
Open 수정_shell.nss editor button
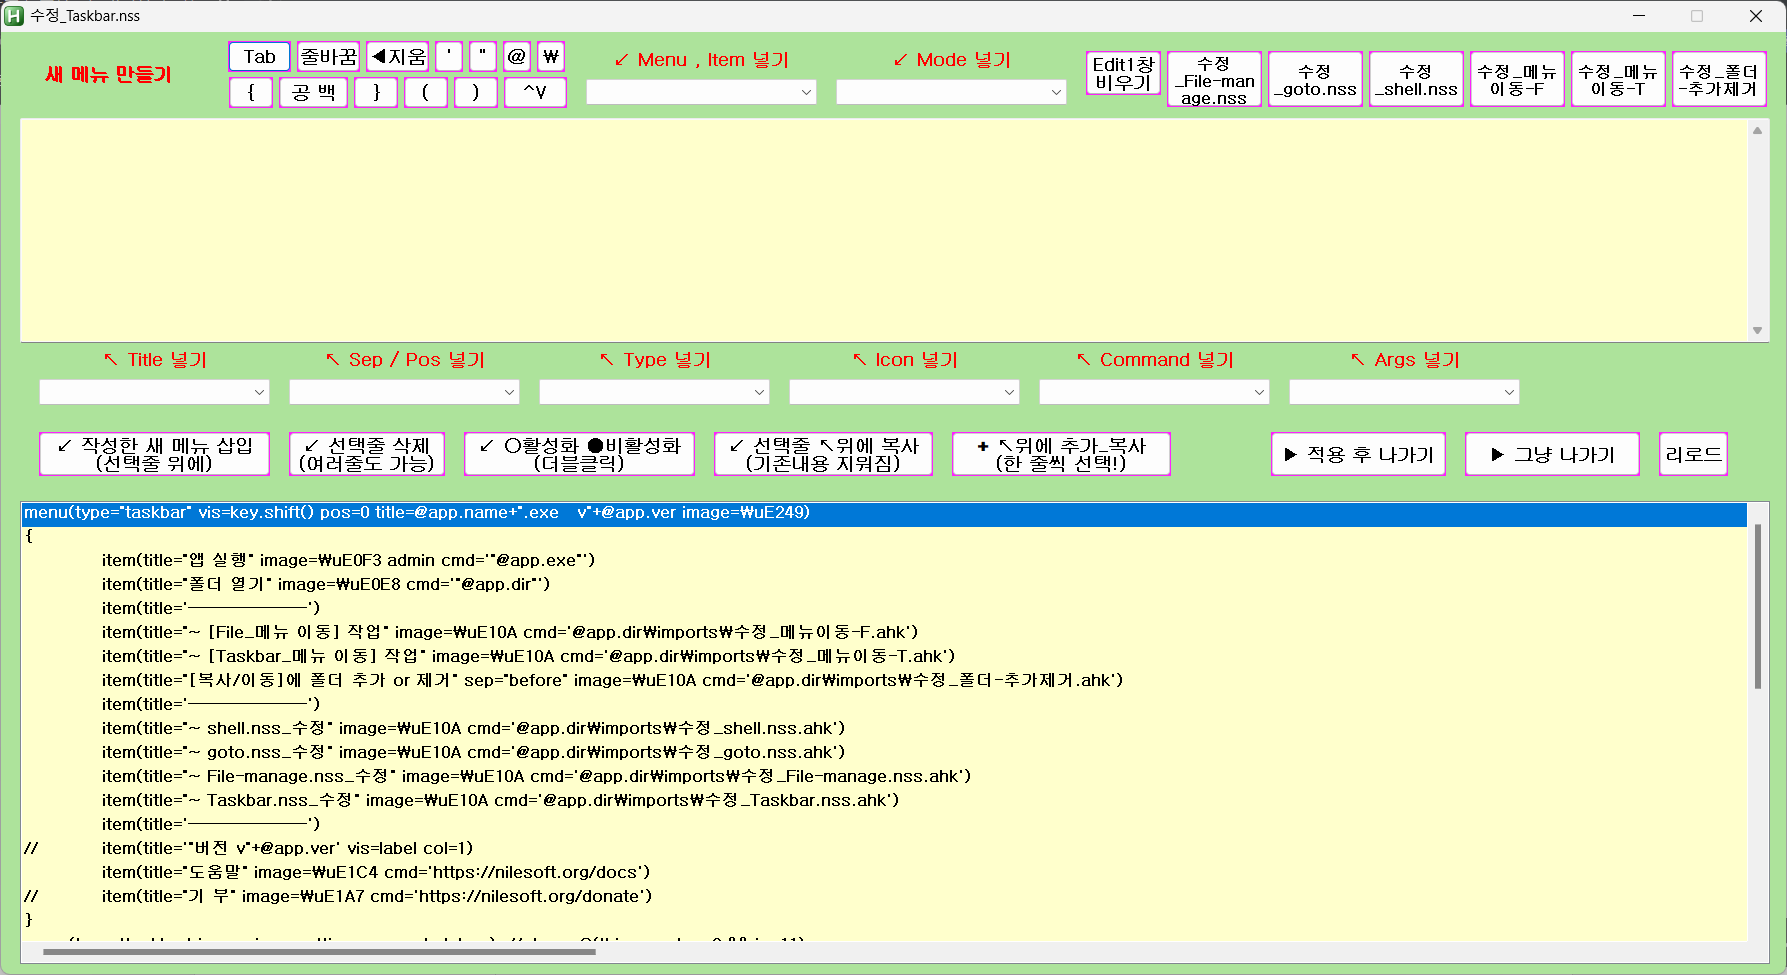pyautogui.click(x=1416, y=80)
